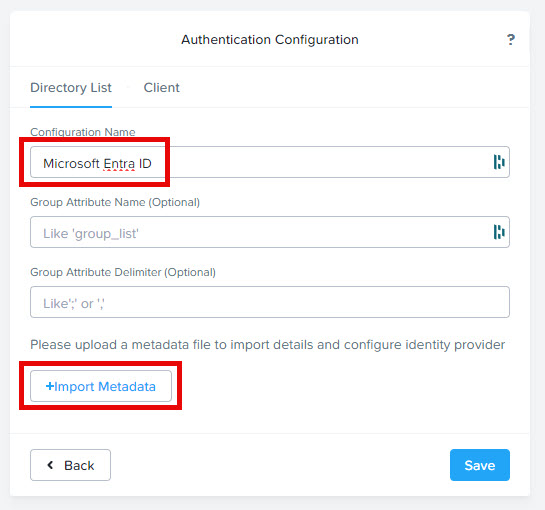This screenshot has height=510, width=545.
Task: Focus the Group Attribute Name field
Action: click(x=270, y=232)
